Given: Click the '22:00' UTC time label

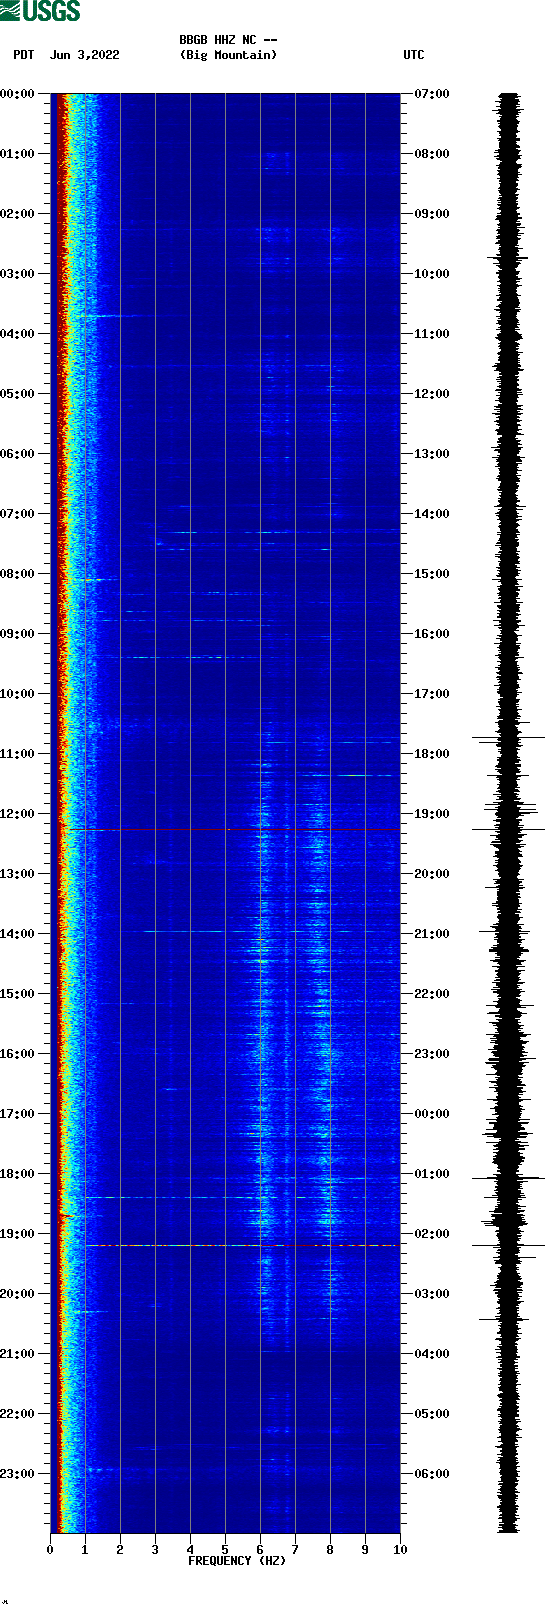Looking at the screenshot, I should point(432,994).
